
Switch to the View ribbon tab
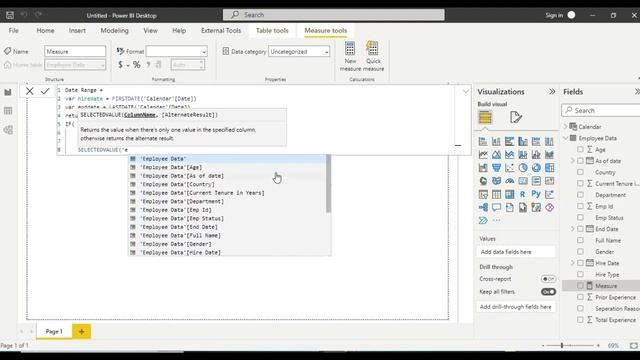coord(150,31)
